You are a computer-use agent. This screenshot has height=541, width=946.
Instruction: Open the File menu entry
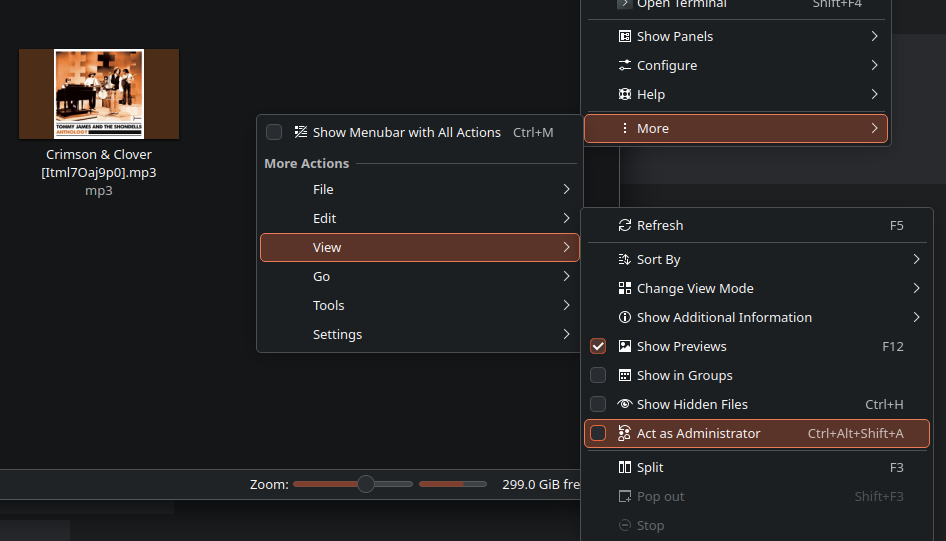(x=419, y=189)
